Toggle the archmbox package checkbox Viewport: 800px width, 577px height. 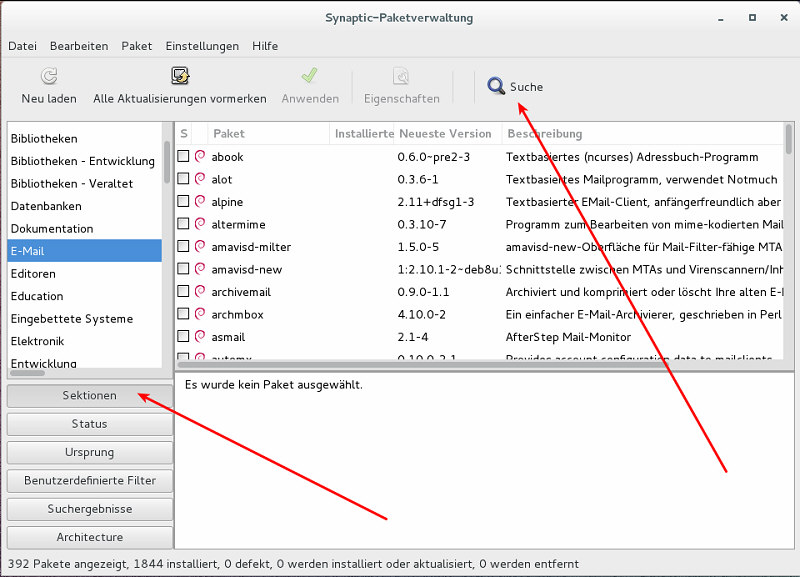(x=183, y=314)
